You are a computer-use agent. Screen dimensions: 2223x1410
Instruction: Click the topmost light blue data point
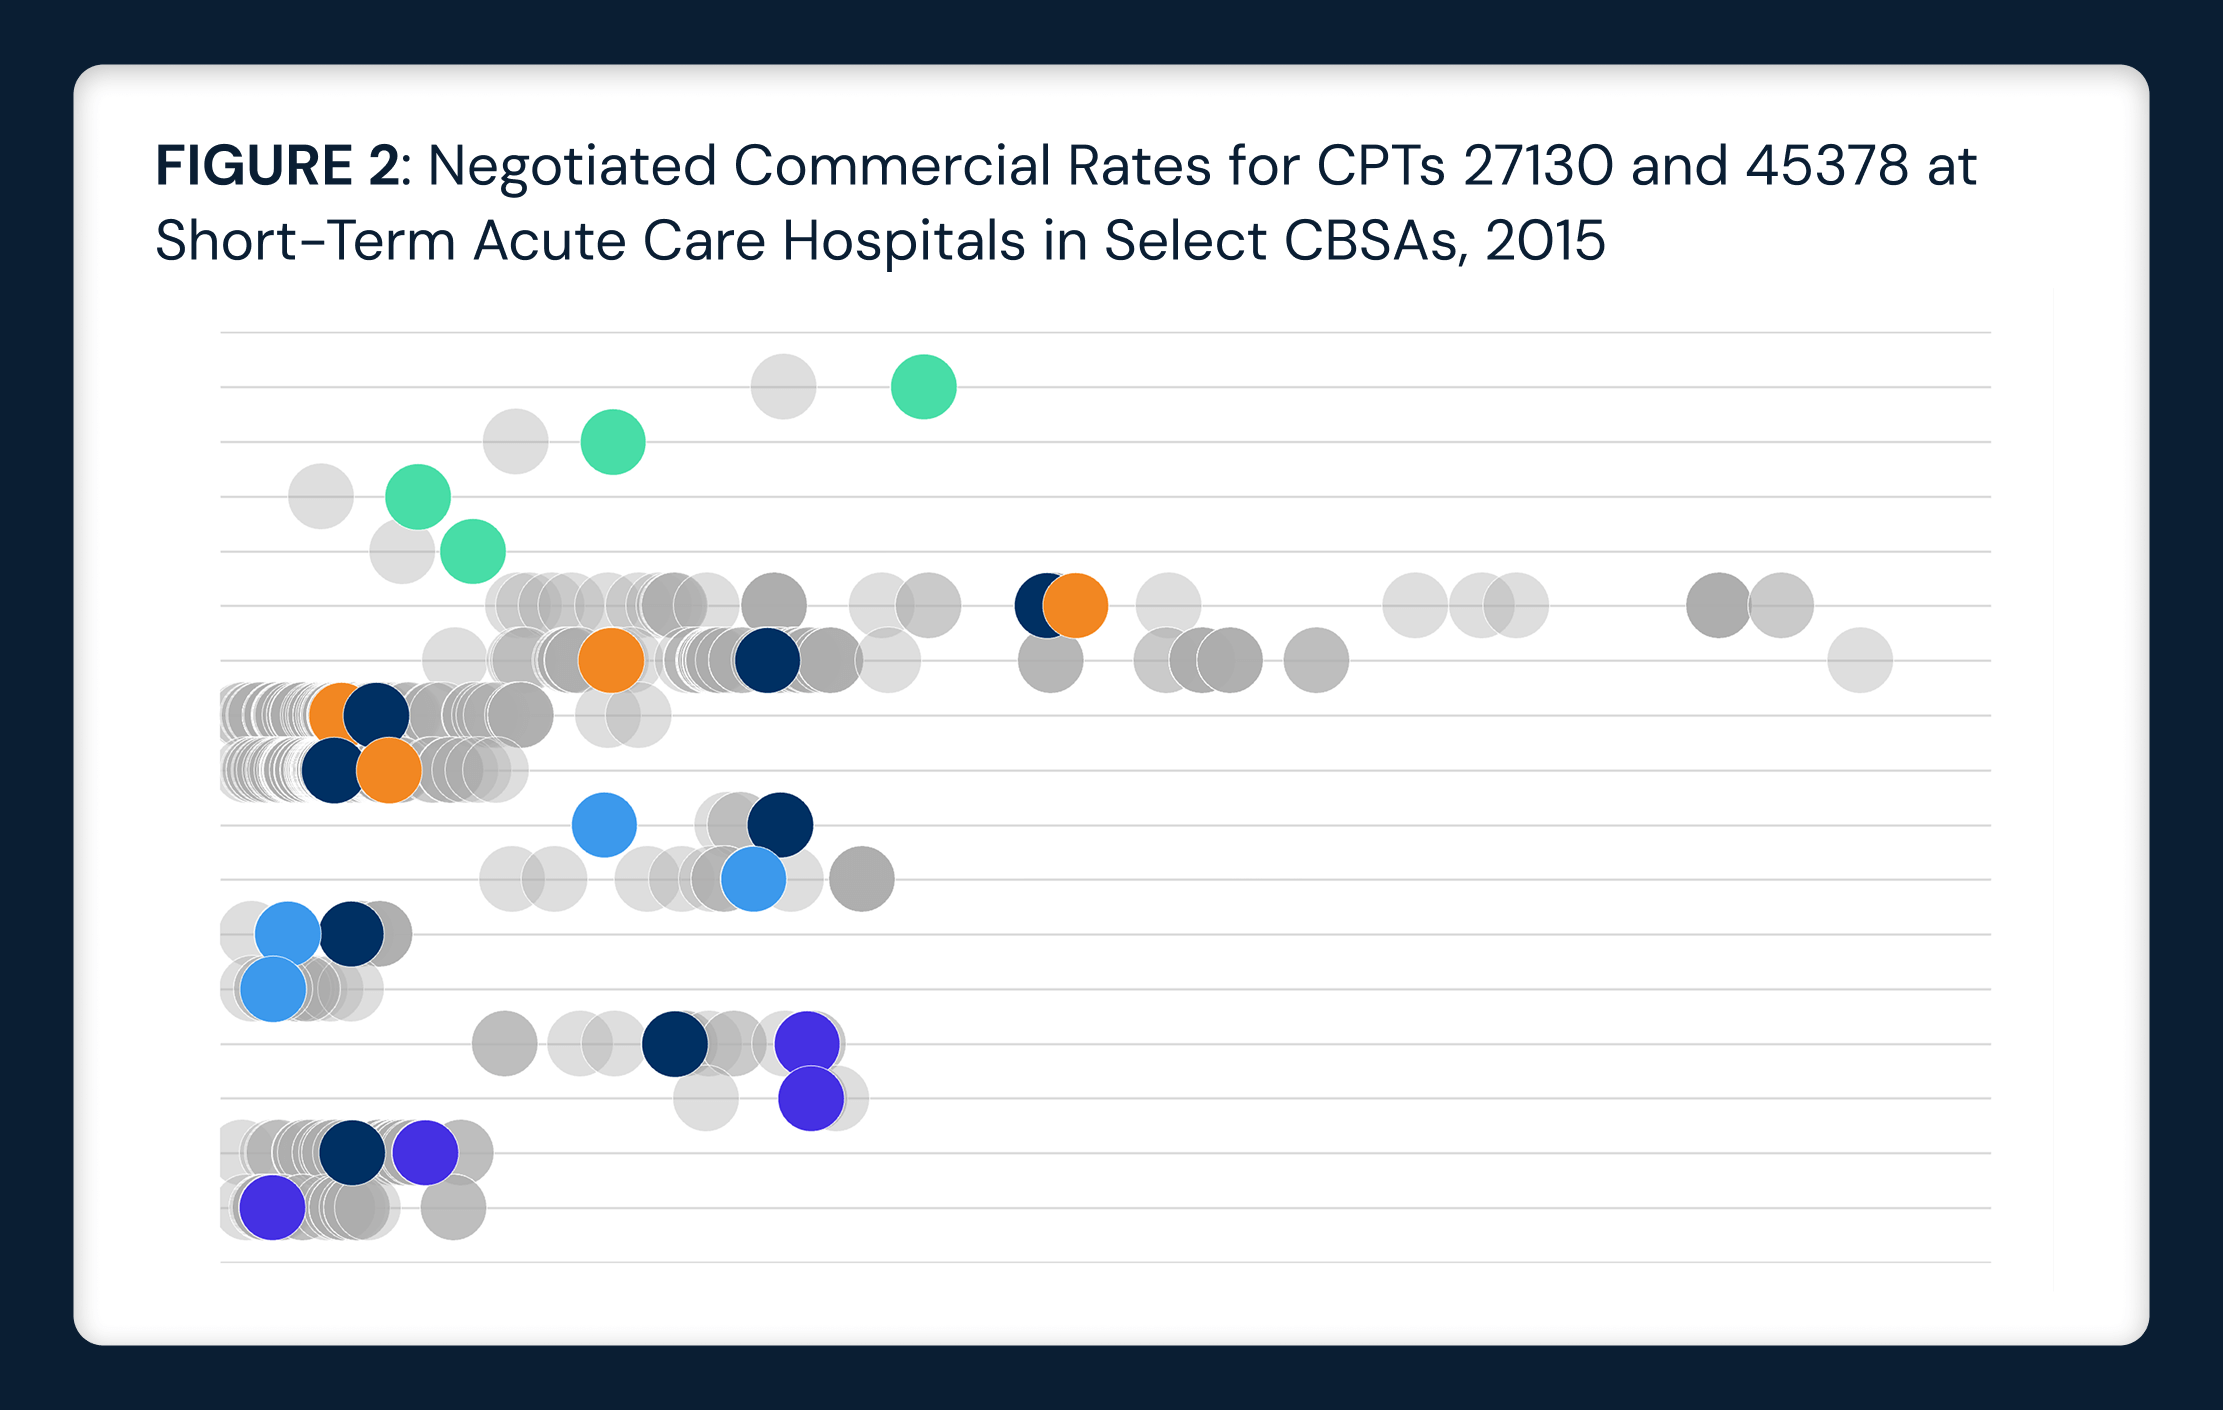(x=604, y=825)
